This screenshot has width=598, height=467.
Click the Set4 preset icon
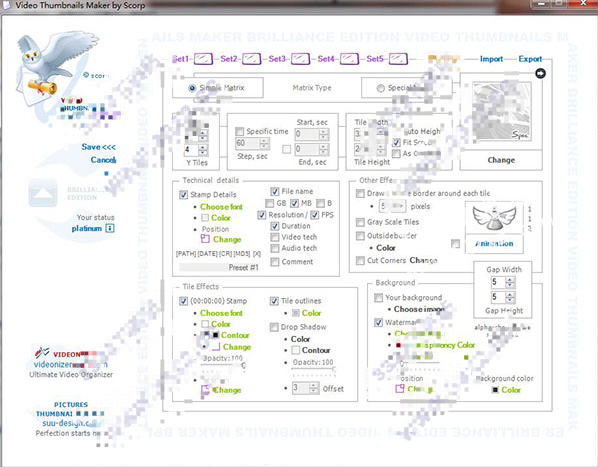[x=349, y=59]
